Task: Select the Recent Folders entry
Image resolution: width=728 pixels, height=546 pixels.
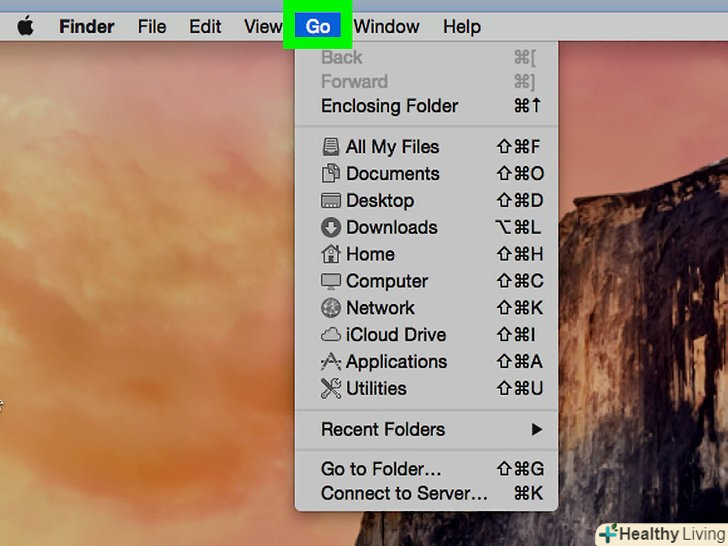Action: (x=426, y=429)
